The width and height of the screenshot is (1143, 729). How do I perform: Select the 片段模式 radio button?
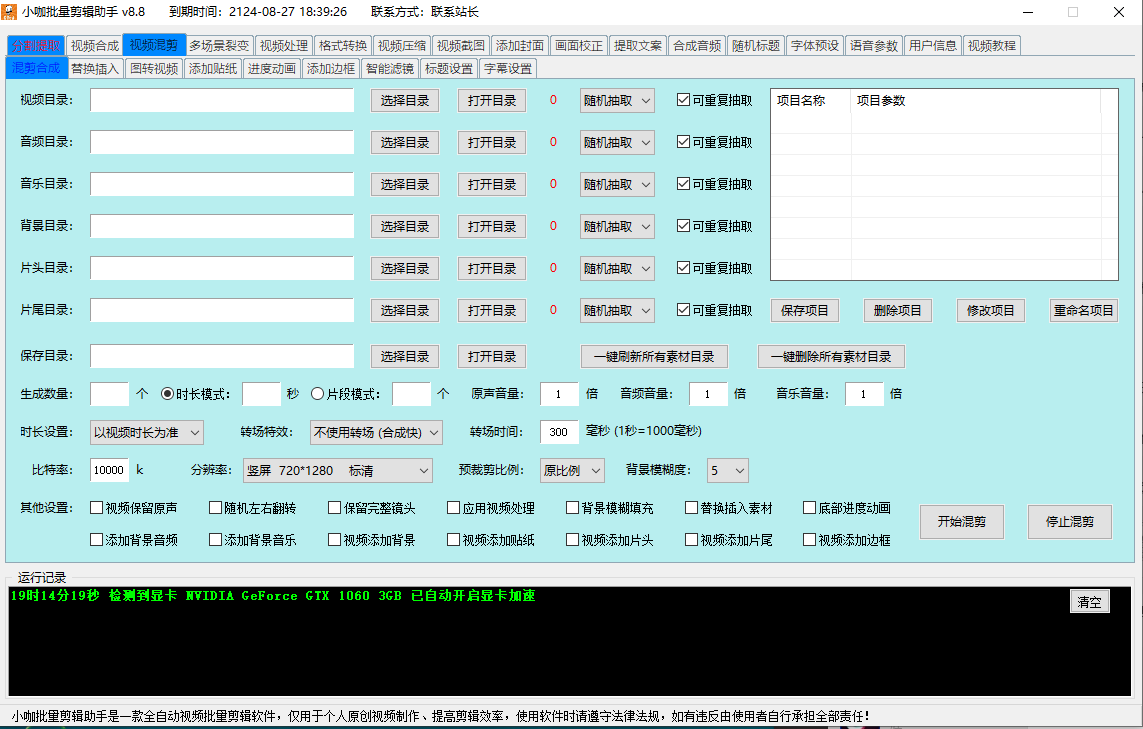318,393
